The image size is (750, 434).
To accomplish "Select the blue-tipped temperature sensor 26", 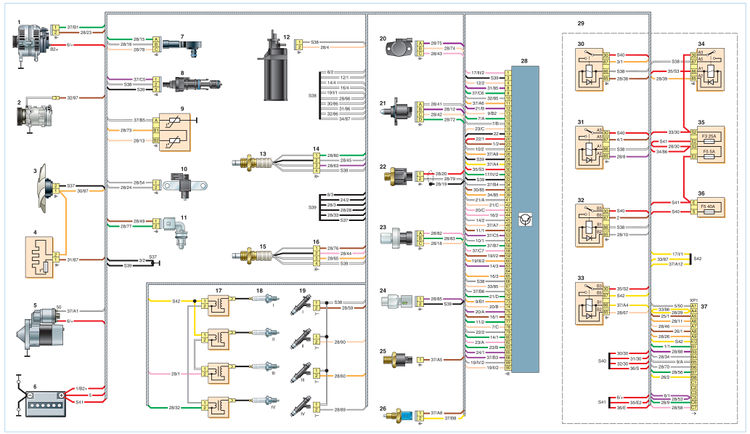I will pos(400,415).
